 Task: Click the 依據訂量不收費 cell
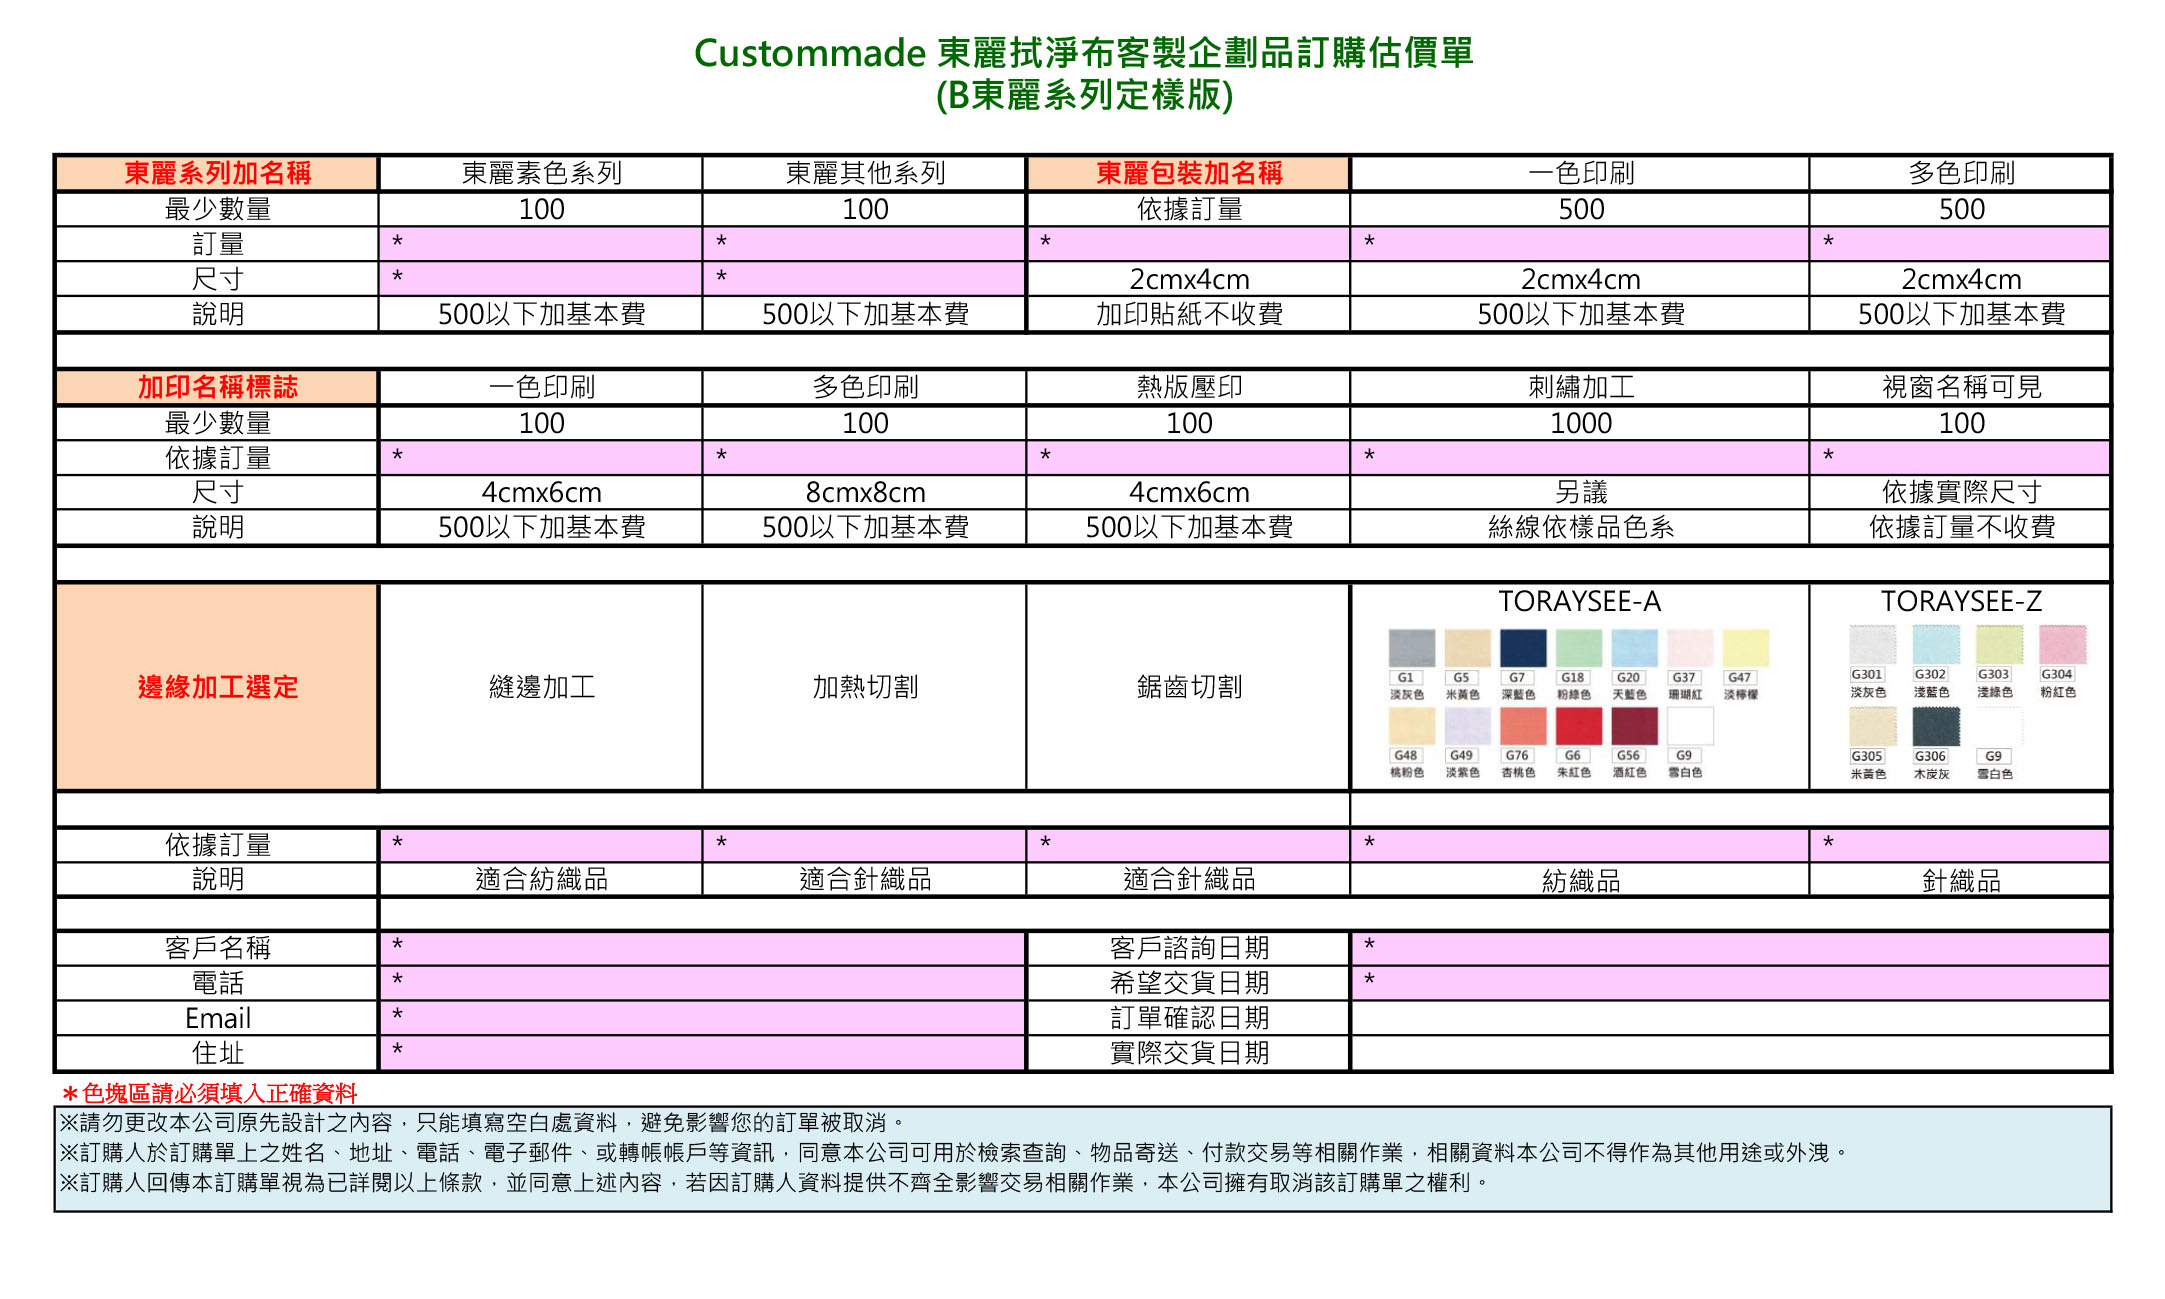[x=1961, y=527]
